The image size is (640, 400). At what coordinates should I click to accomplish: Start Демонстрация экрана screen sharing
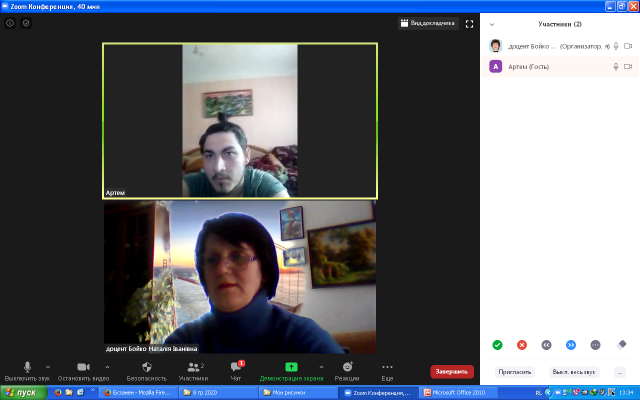point(291,371)
